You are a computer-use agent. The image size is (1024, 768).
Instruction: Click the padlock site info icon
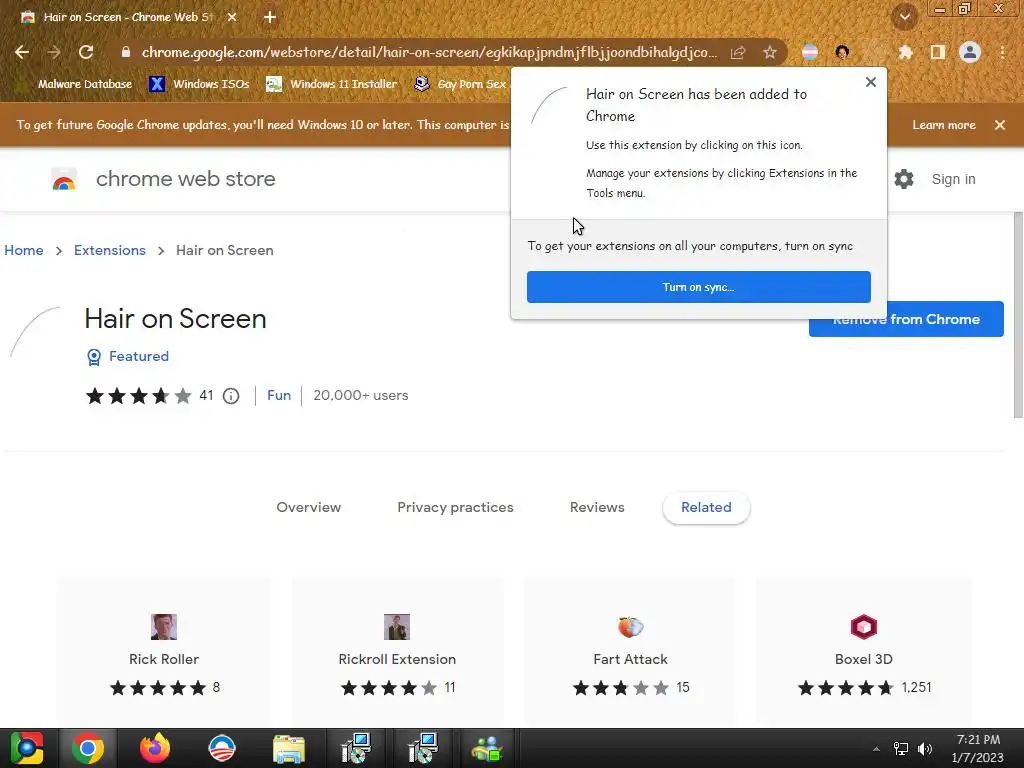[x=125, y=52]
